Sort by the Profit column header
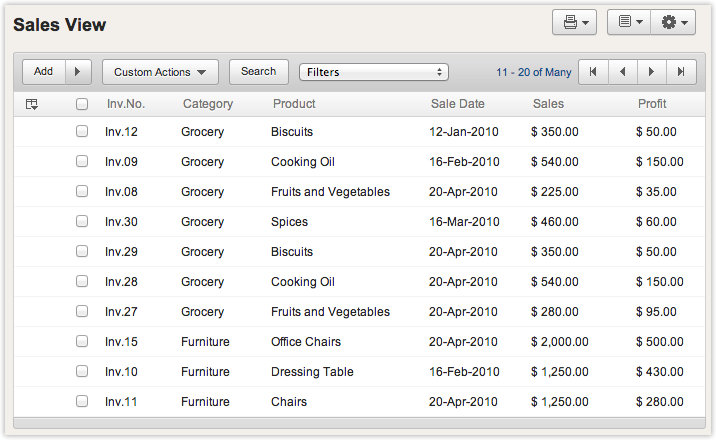The image size is (716, 440). (x=652, y=104)
